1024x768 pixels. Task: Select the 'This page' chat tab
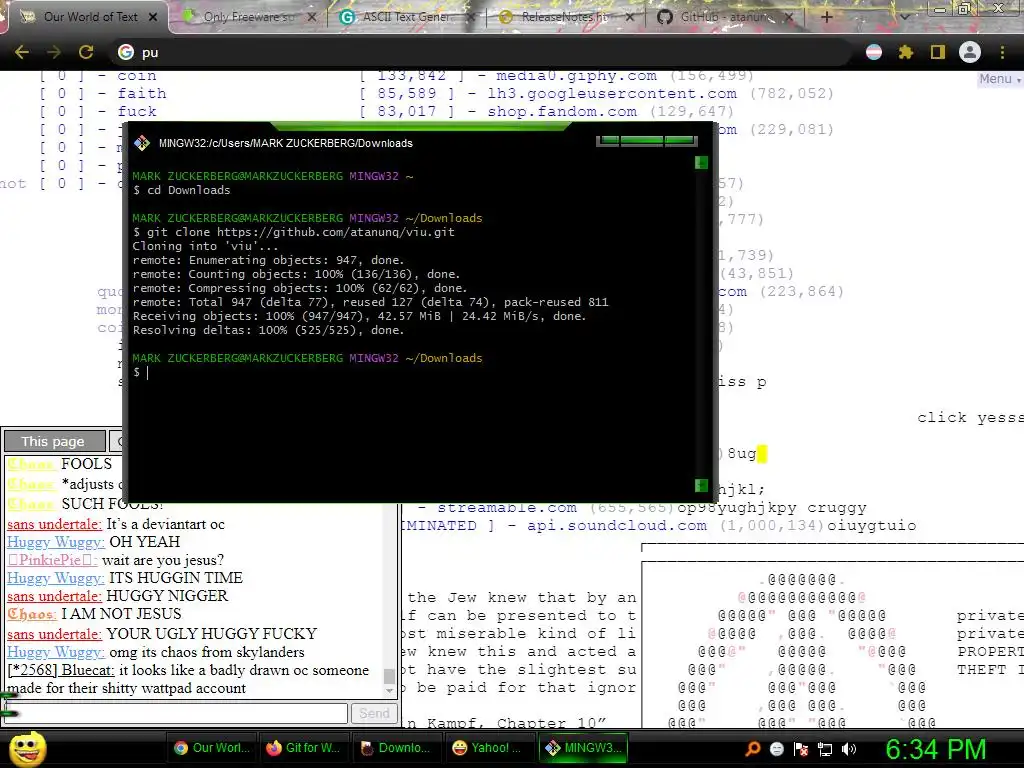(54, 441)
